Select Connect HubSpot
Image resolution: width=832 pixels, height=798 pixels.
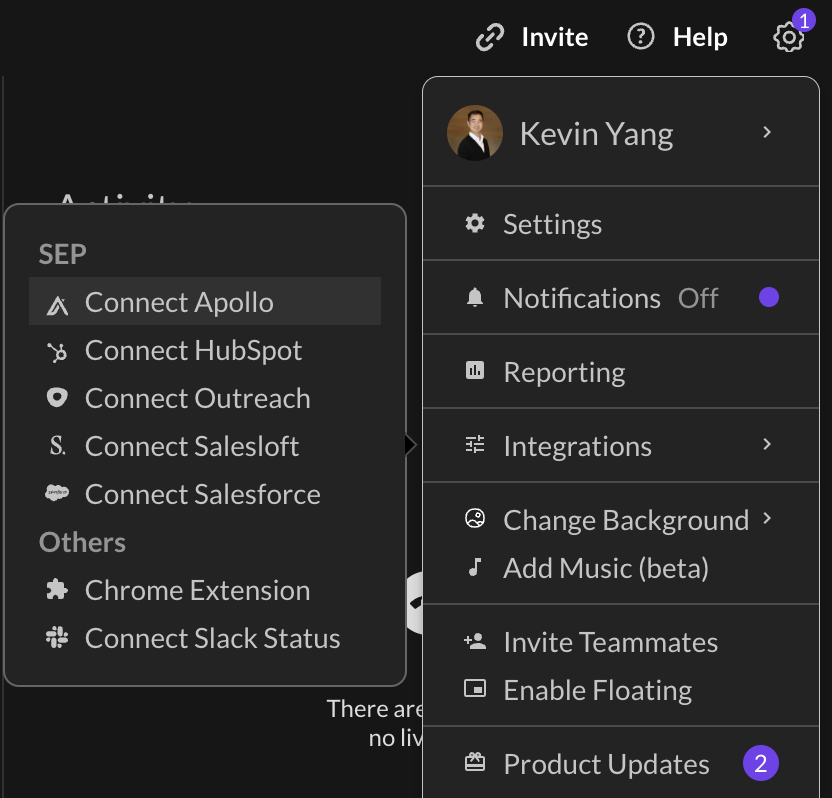[x=205, y=350]
